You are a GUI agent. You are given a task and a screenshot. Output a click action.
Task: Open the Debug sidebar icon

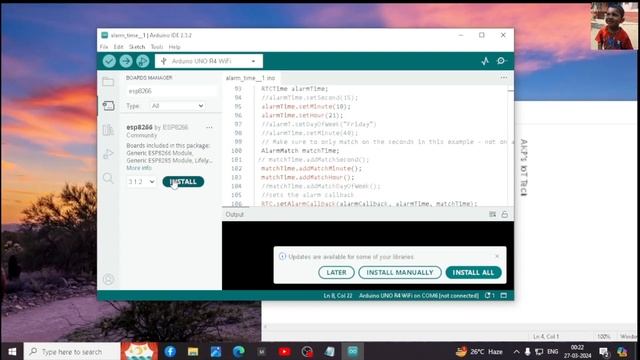[108, 154]
